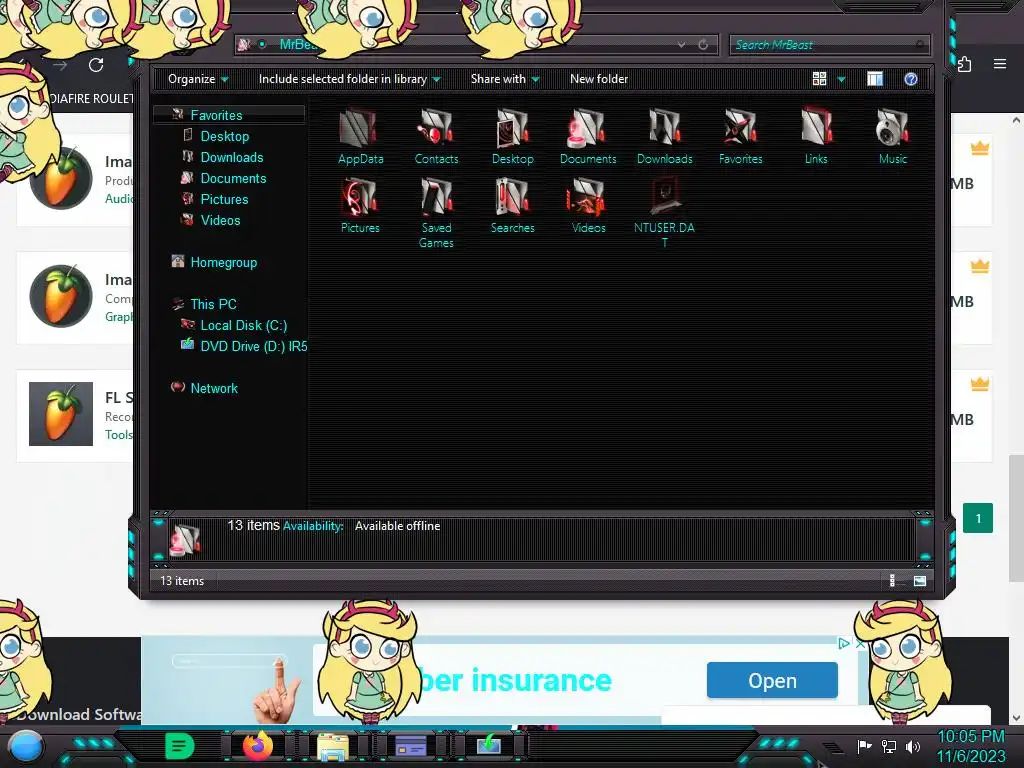Open the Music folder
Viewport: 1024px width, 768px height.
coord(892,136)
